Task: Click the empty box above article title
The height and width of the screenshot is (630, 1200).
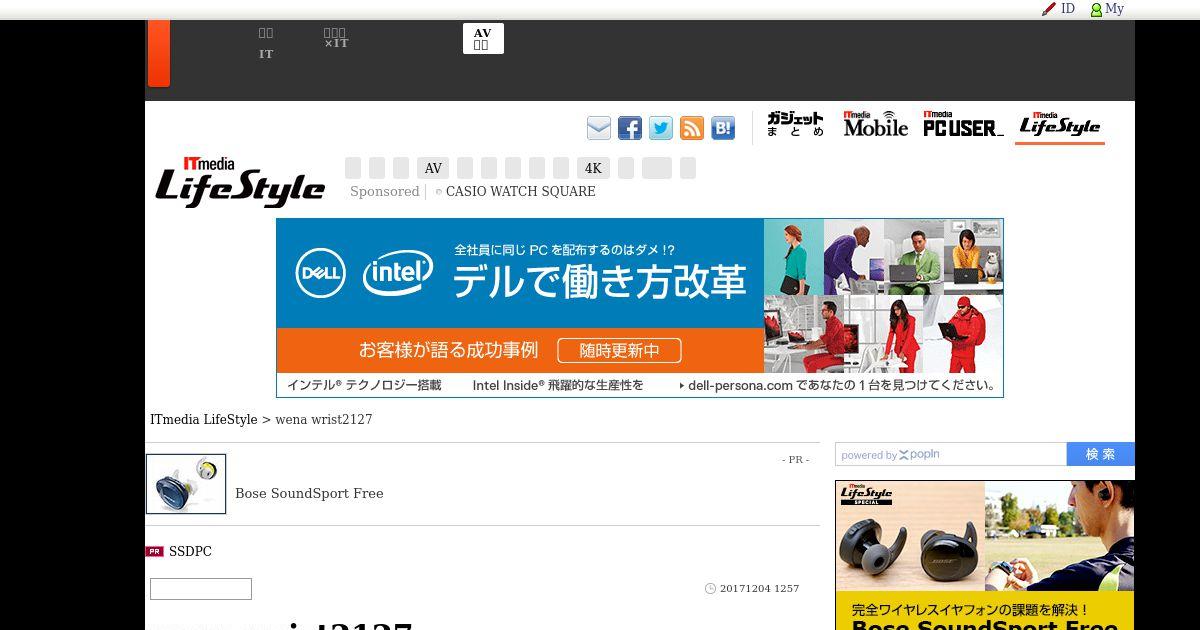Action: [201, 589]
